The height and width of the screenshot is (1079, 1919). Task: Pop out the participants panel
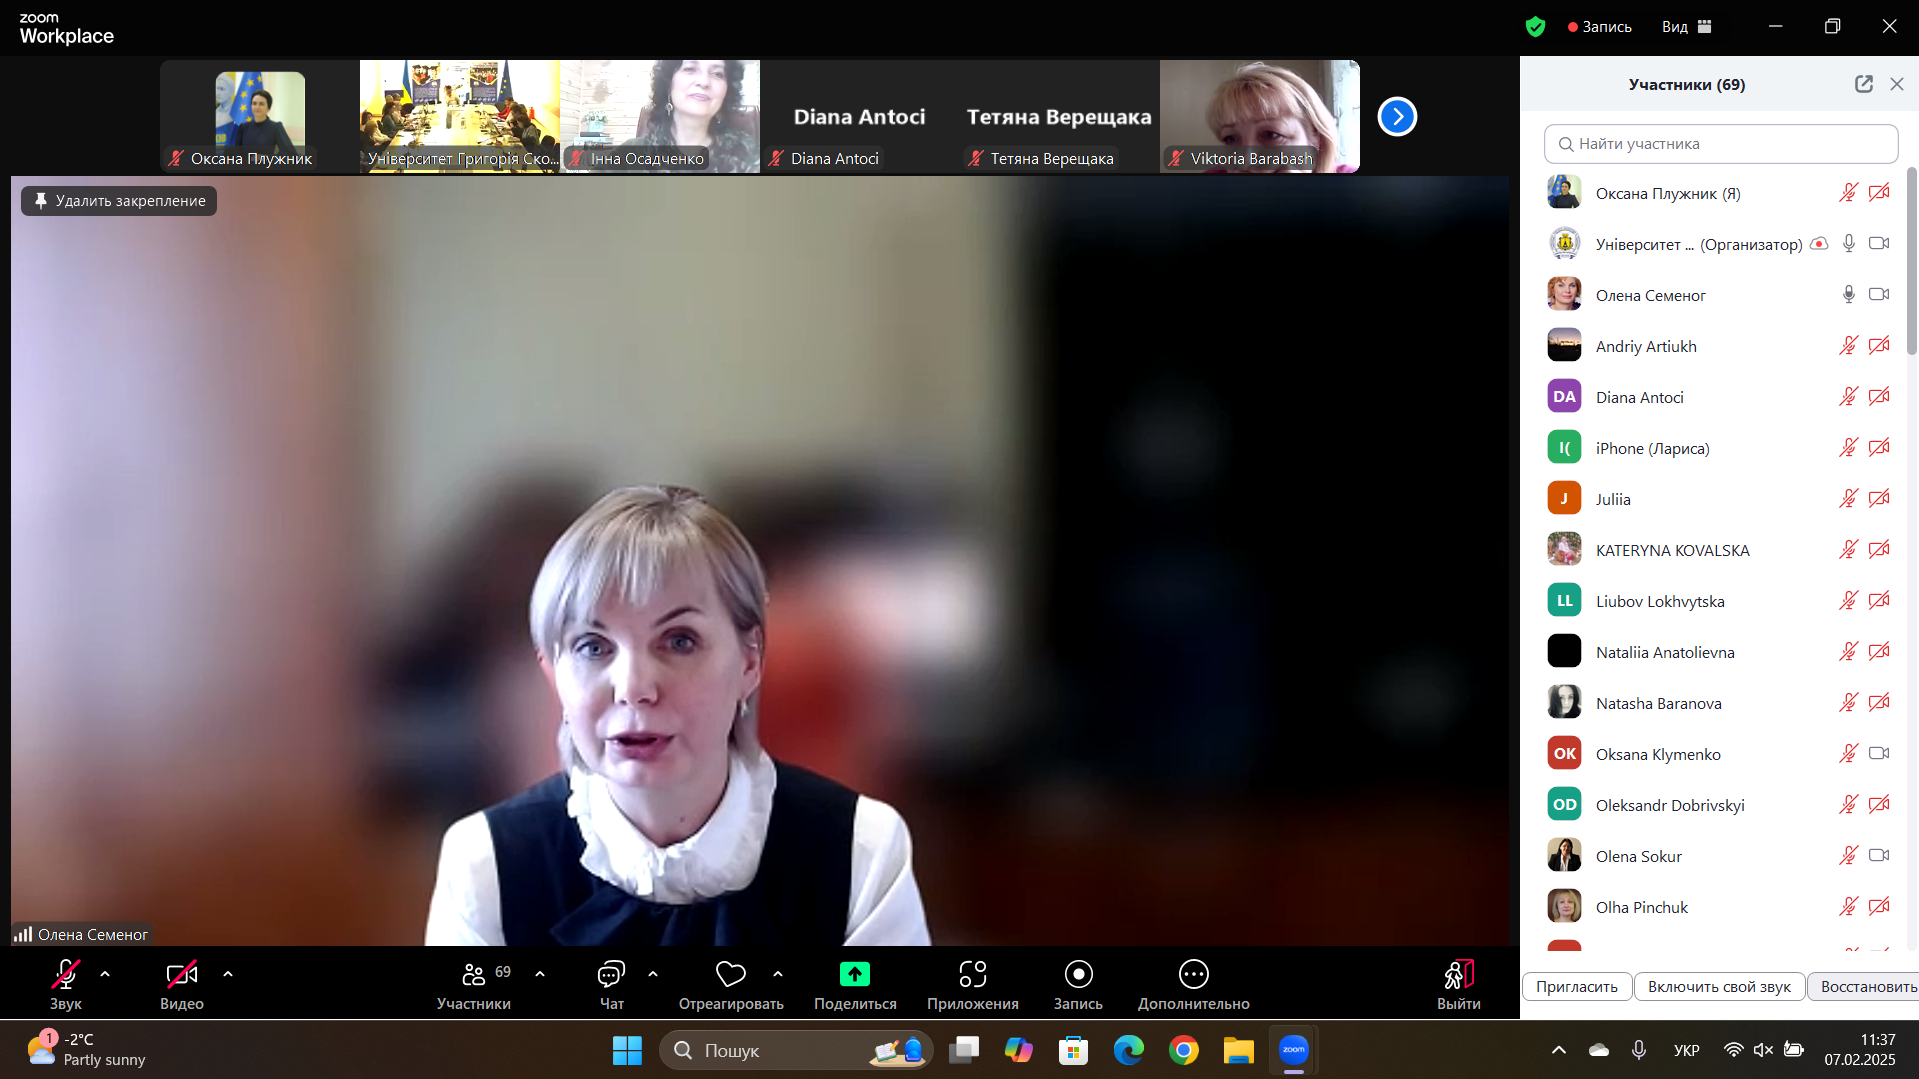(x=1864, y=84)
